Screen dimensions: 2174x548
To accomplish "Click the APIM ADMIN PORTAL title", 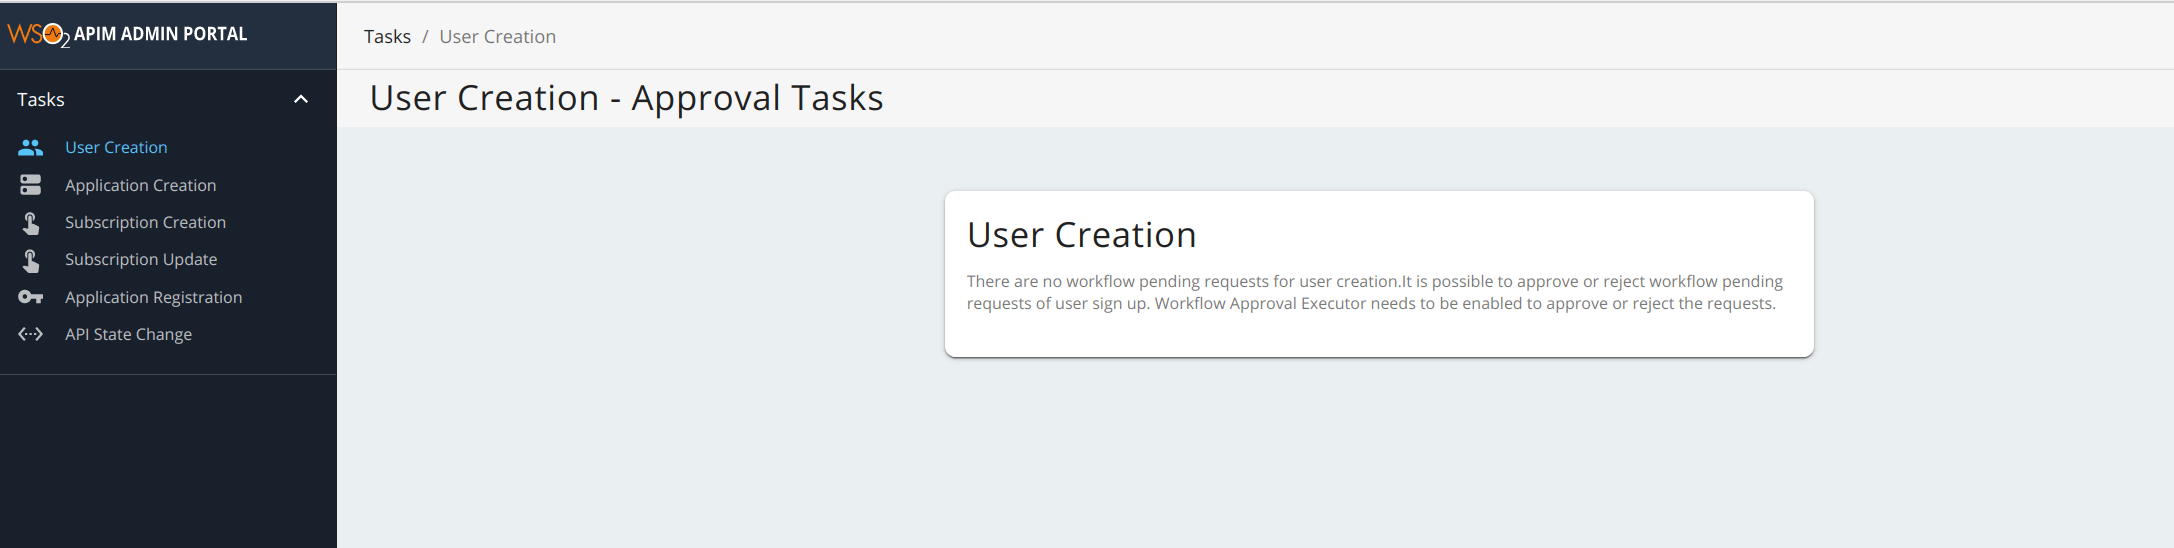I will tap(160, 34).
